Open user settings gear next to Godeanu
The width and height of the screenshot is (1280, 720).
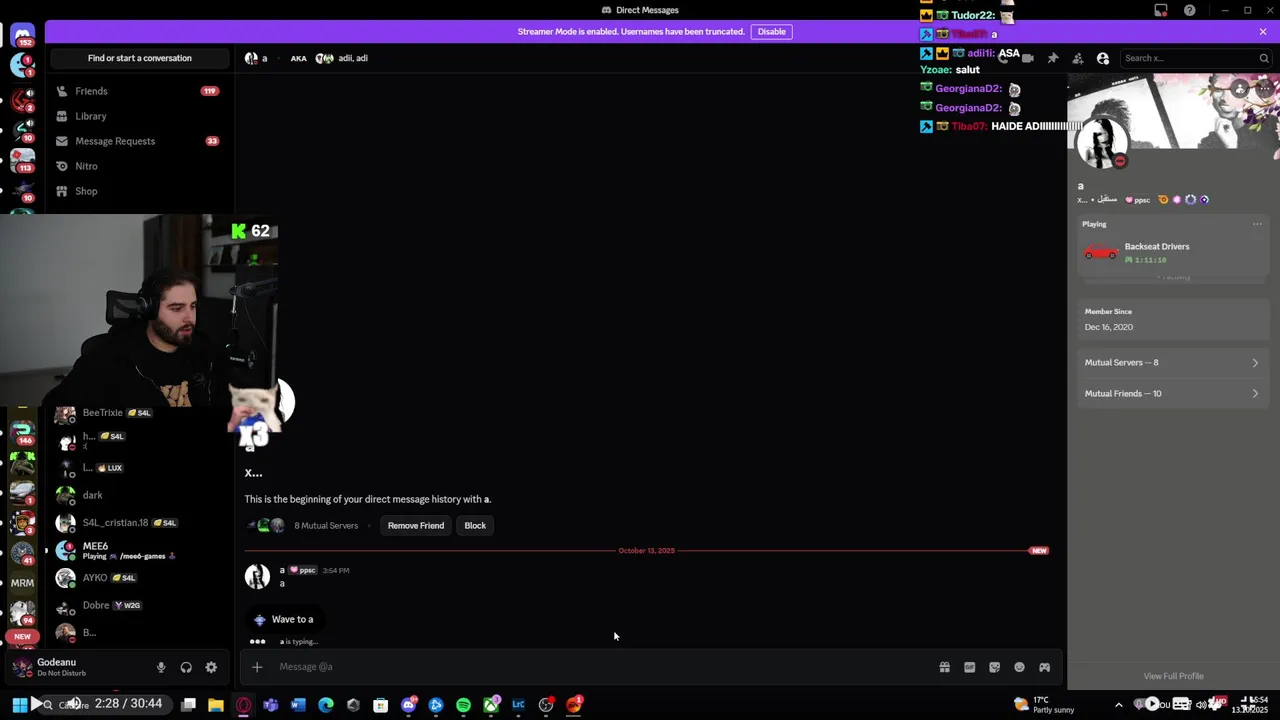211,667
